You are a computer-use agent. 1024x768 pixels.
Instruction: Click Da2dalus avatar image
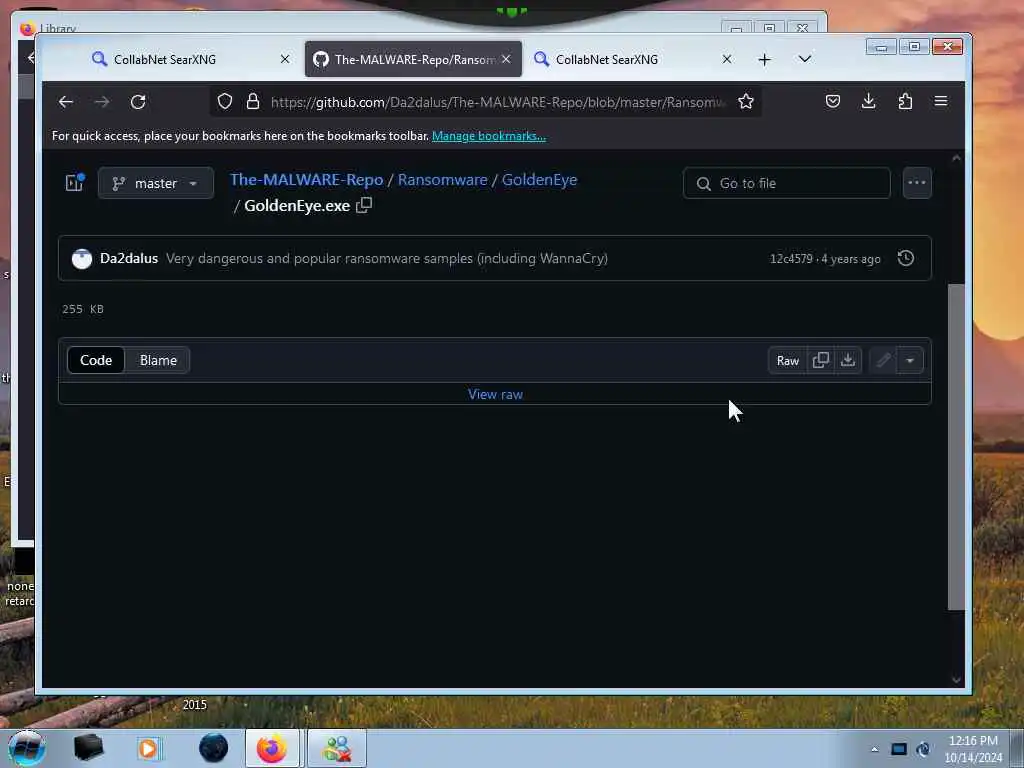coord(82,259)
